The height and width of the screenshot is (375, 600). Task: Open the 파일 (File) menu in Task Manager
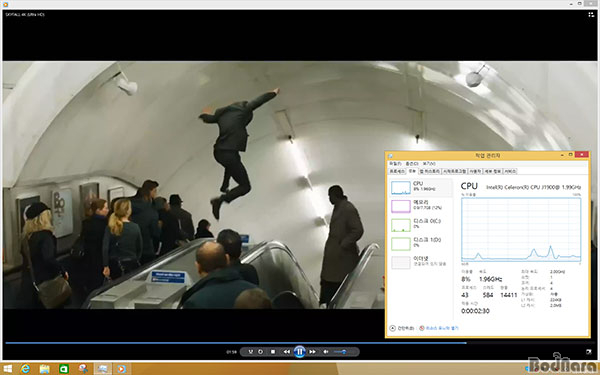pyautogui.click(x=395, y=164)
